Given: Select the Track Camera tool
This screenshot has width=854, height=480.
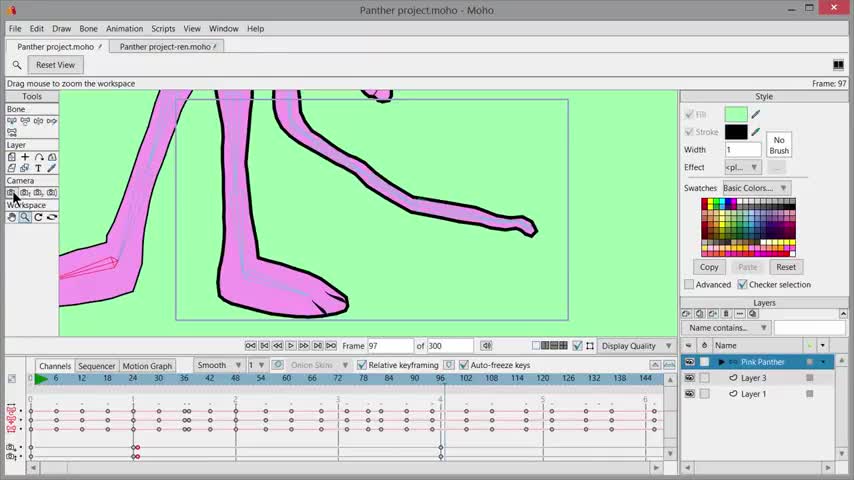Looking at the screenshot, I should pyautogui.click(x=11, y=192).
